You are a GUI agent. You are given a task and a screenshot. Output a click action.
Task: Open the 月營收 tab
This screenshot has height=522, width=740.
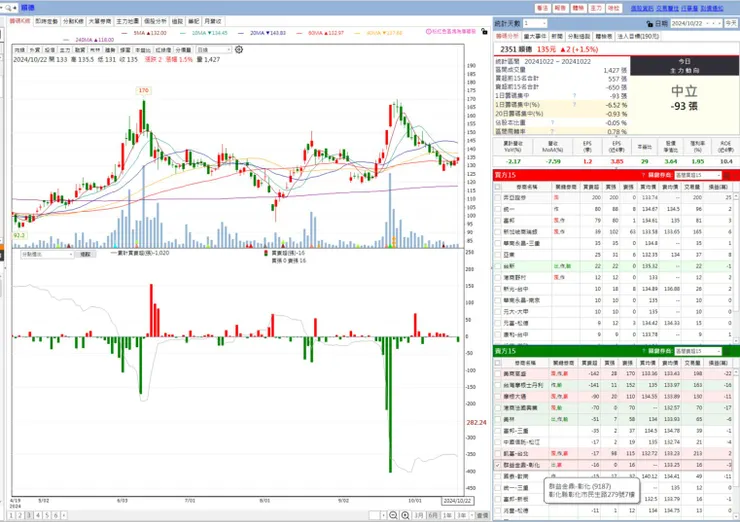tap(212, 21)
